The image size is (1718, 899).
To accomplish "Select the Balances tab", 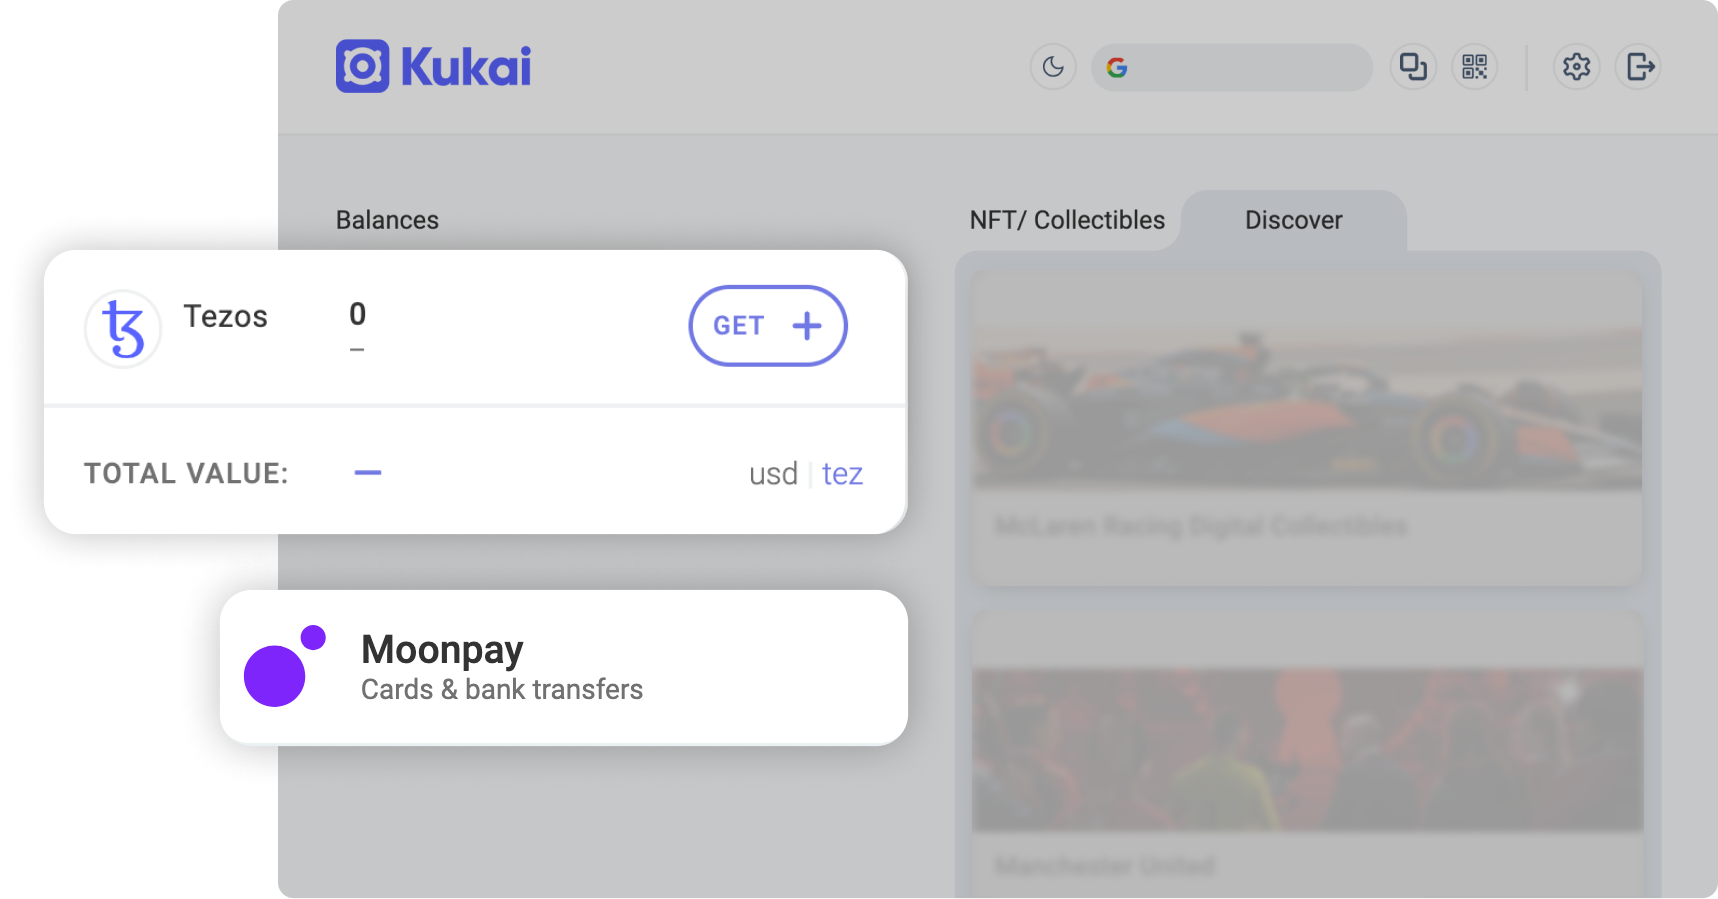I will (x=387, y=220).
